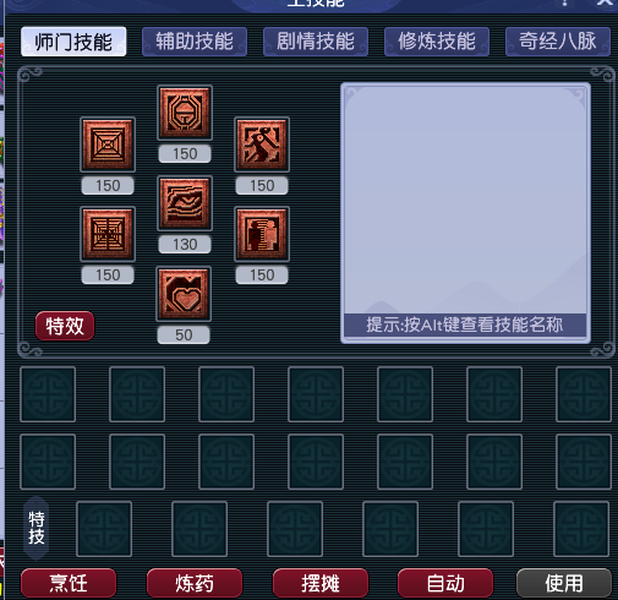The height and width of the screenshot is (600, 618).
Task: Choose the level 130 skill icon
Action: click(184, 203)
